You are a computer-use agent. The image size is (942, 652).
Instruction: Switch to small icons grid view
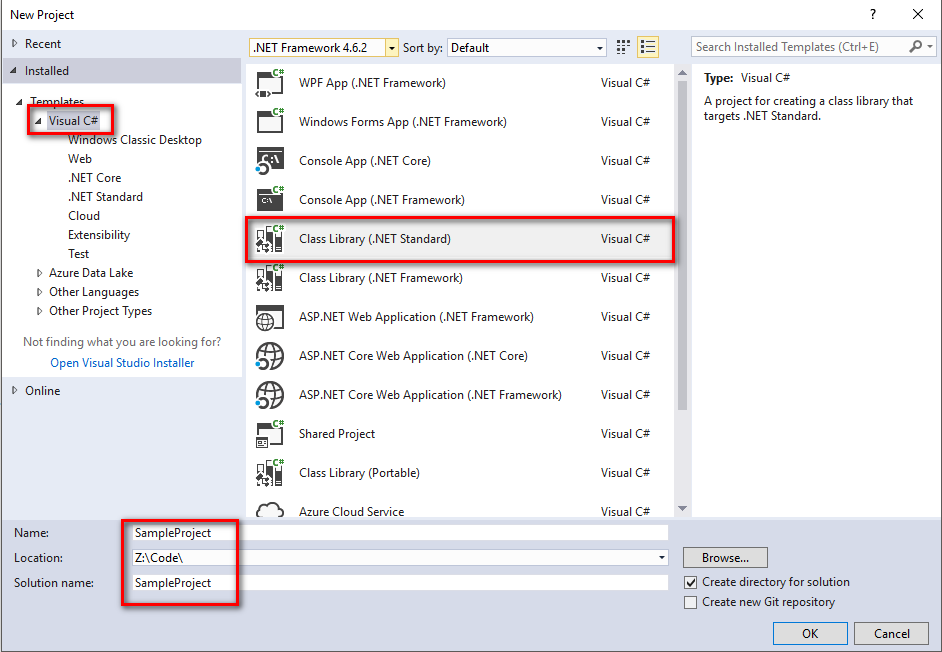pos(623,47)
